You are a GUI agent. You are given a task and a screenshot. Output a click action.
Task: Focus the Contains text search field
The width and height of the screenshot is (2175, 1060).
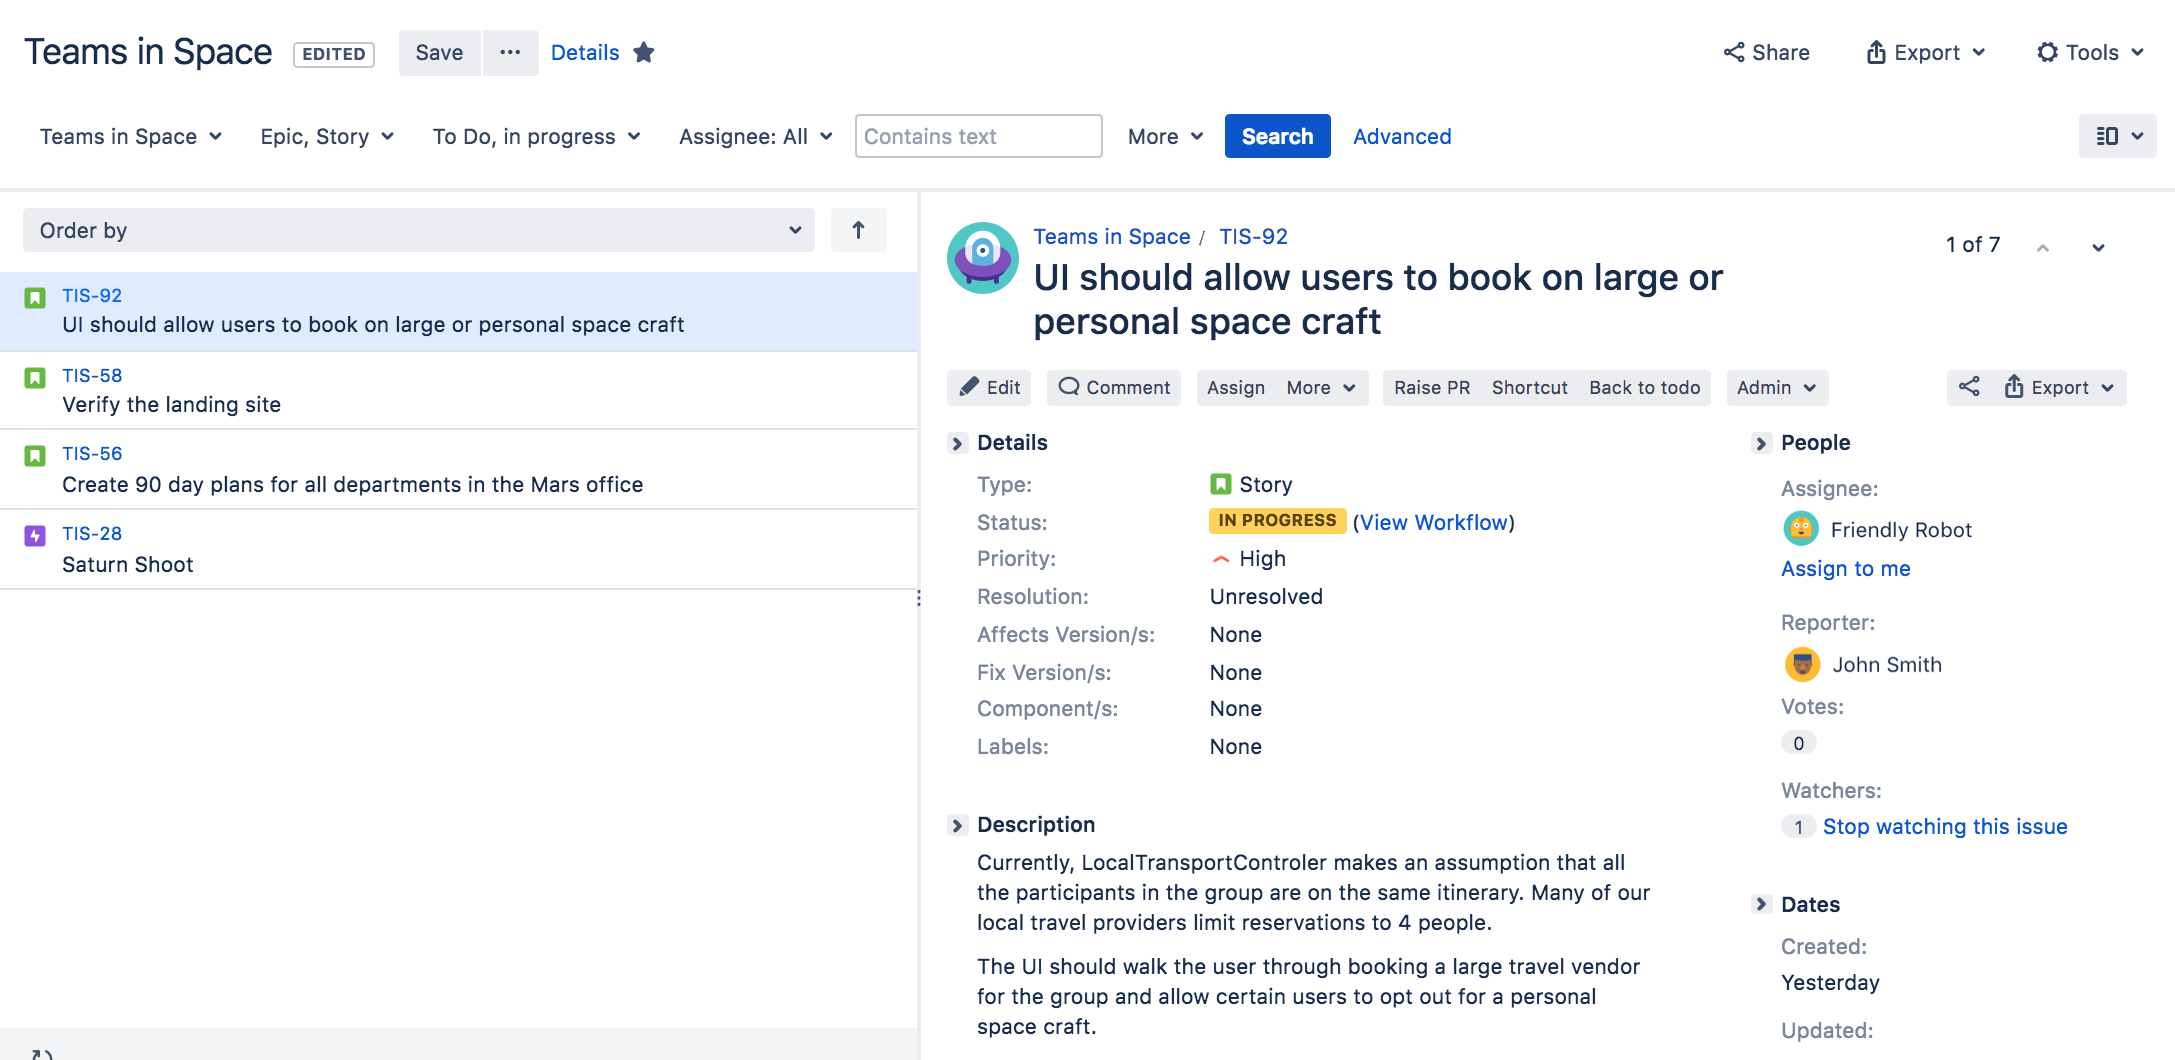coord(978,136)
